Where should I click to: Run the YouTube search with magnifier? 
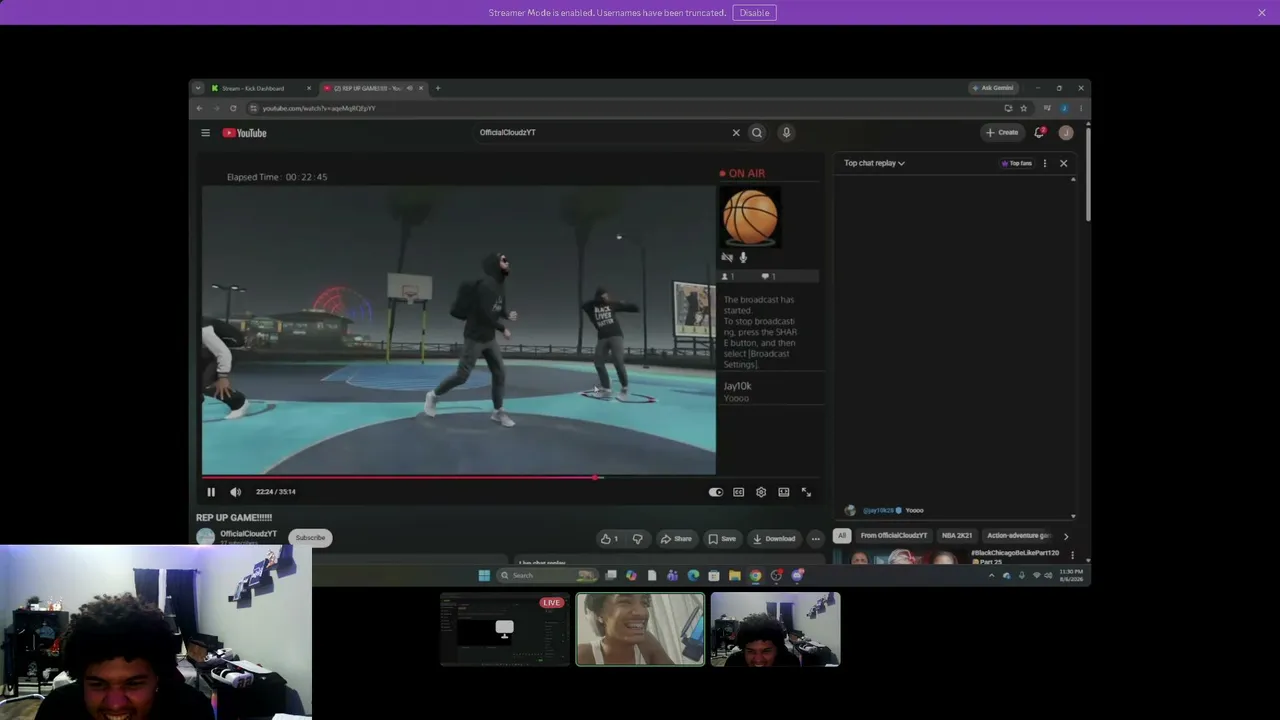[x=757, y=133]
